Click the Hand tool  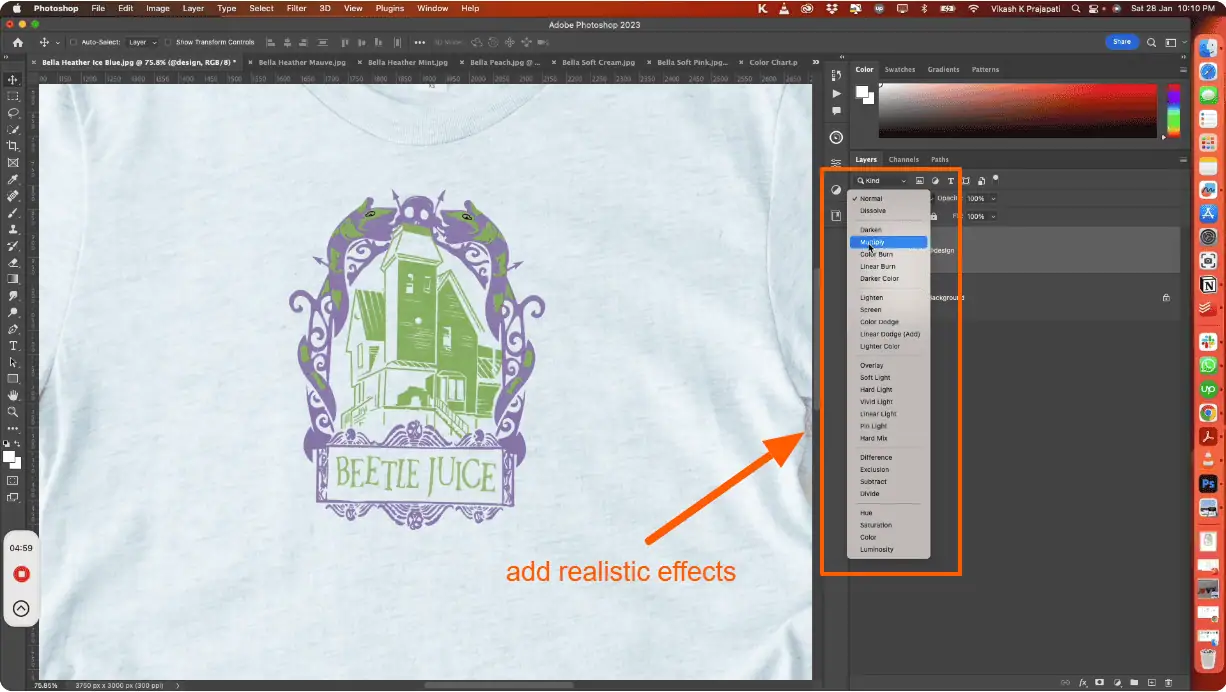tap(13, 395)
